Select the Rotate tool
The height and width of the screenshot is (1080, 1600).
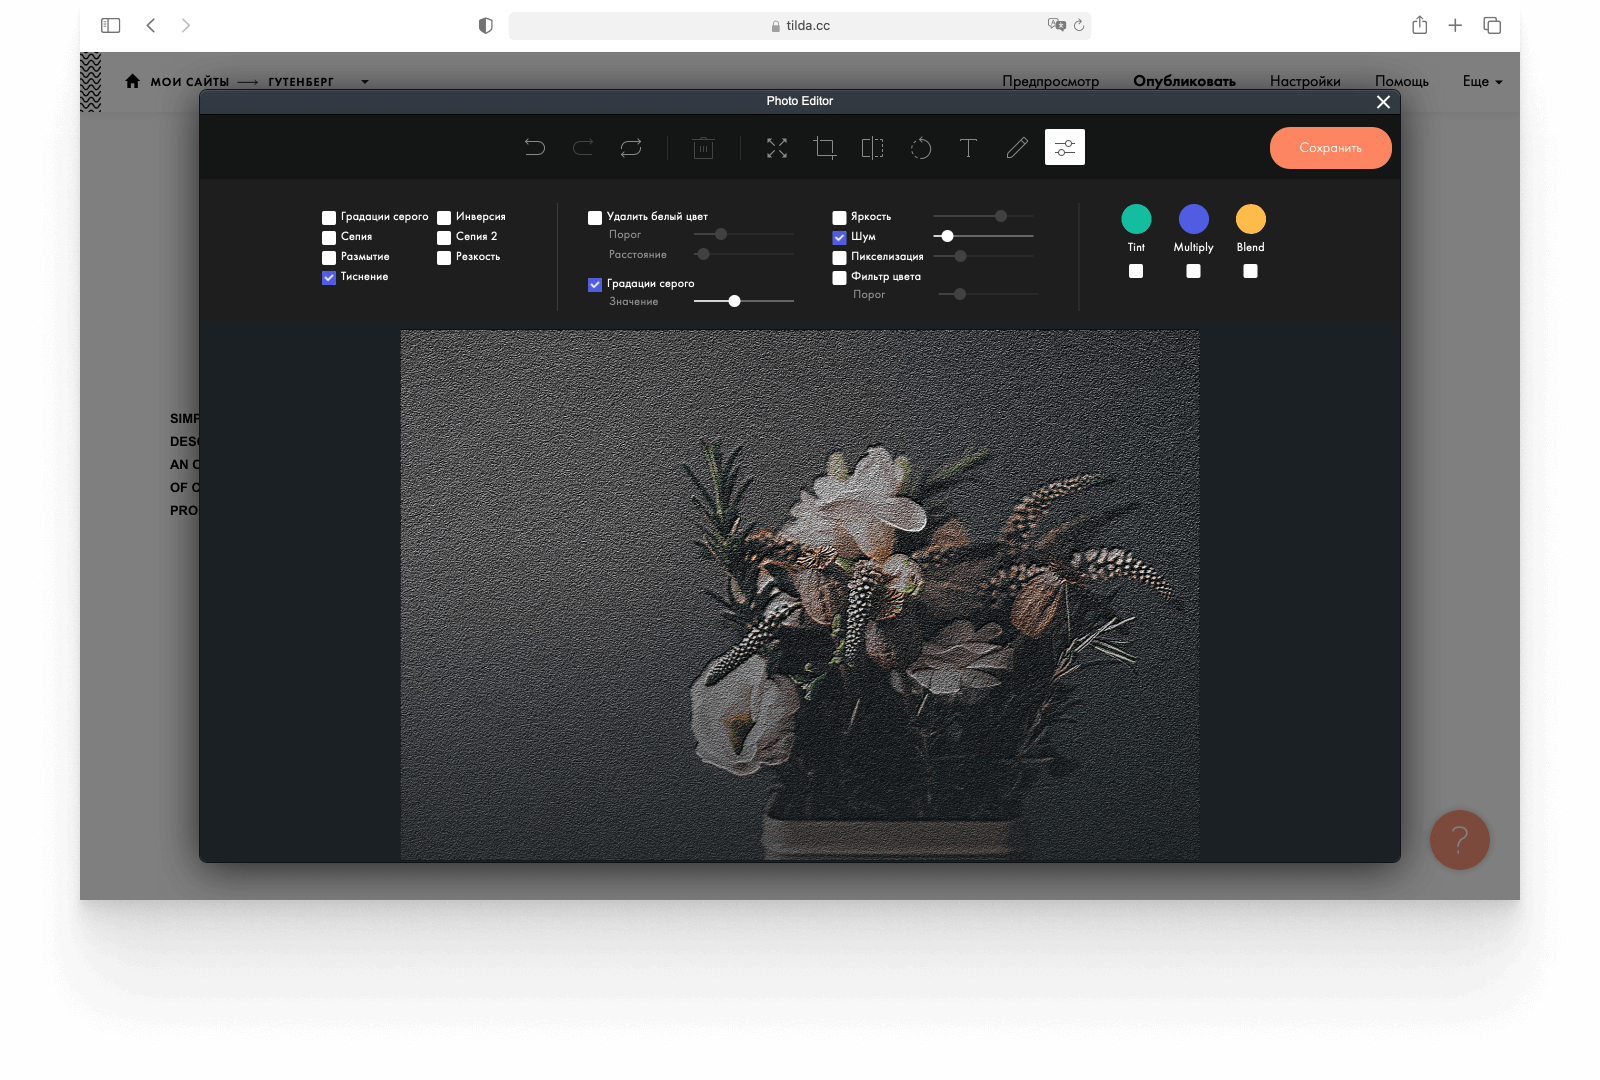[x=921, y=148]
